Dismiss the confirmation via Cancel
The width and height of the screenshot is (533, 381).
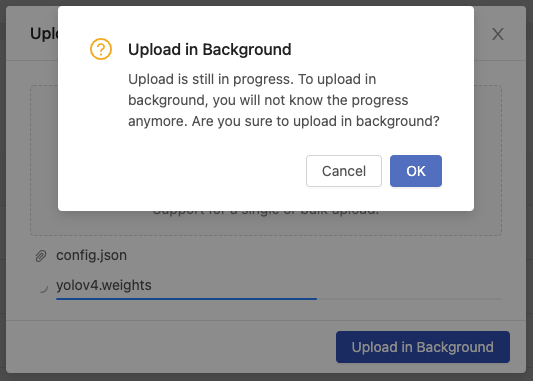[344, 171]
